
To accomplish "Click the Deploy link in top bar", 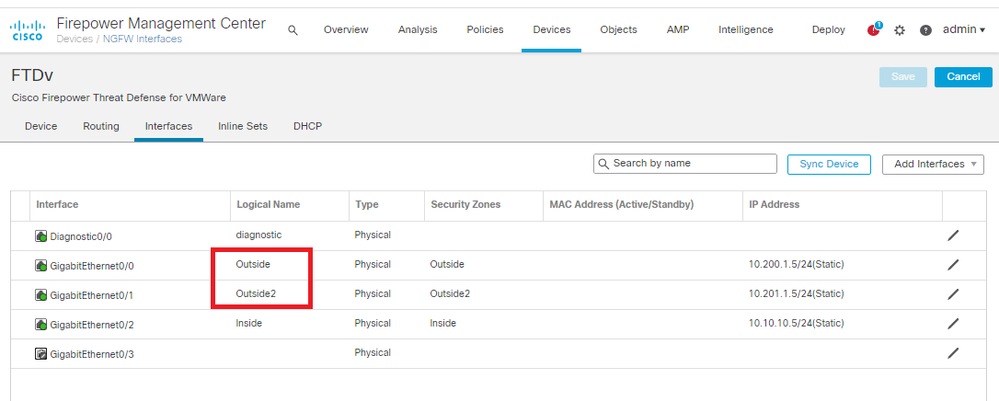I will pyautogui.click(x=828, y=30).
